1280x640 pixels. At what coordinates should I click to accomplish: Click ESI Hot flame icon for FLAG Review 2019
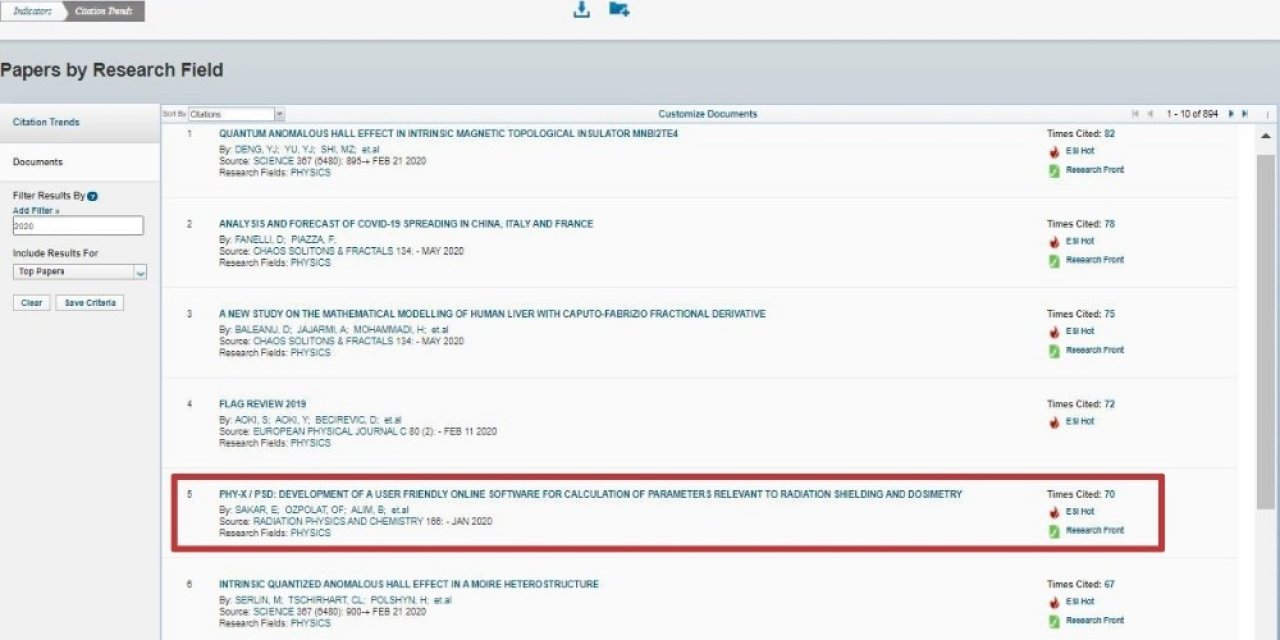coord(1054,422)
